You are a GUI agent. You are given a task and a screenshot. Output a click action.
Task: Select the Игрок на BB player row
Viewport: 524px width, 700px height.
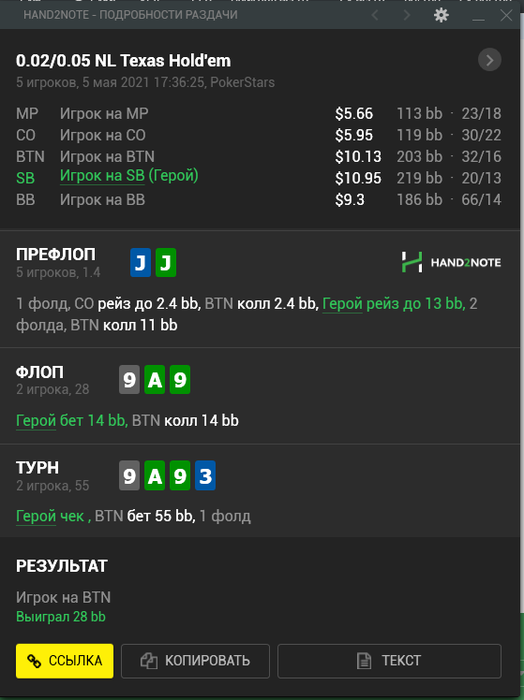(258, 200)
